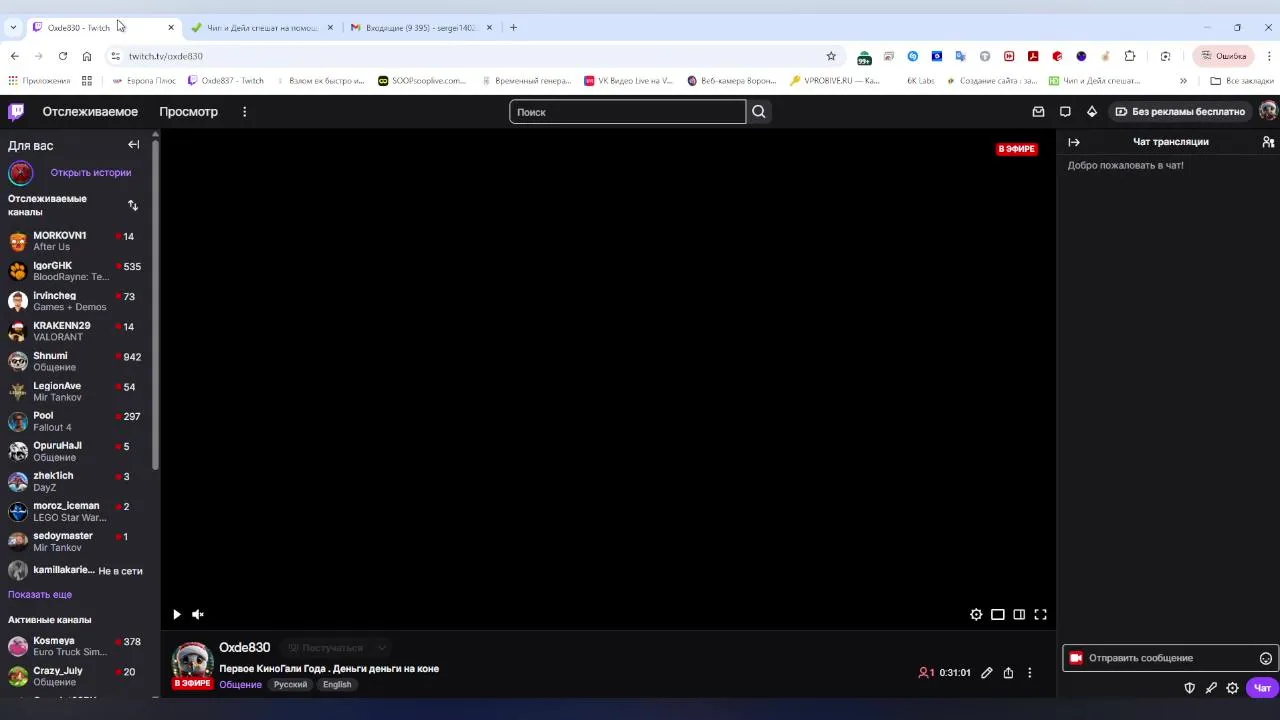Enter fullscreen in the player
Image resolution: width=1280 pixels, height=720 pixels.
pos(1040,614)
